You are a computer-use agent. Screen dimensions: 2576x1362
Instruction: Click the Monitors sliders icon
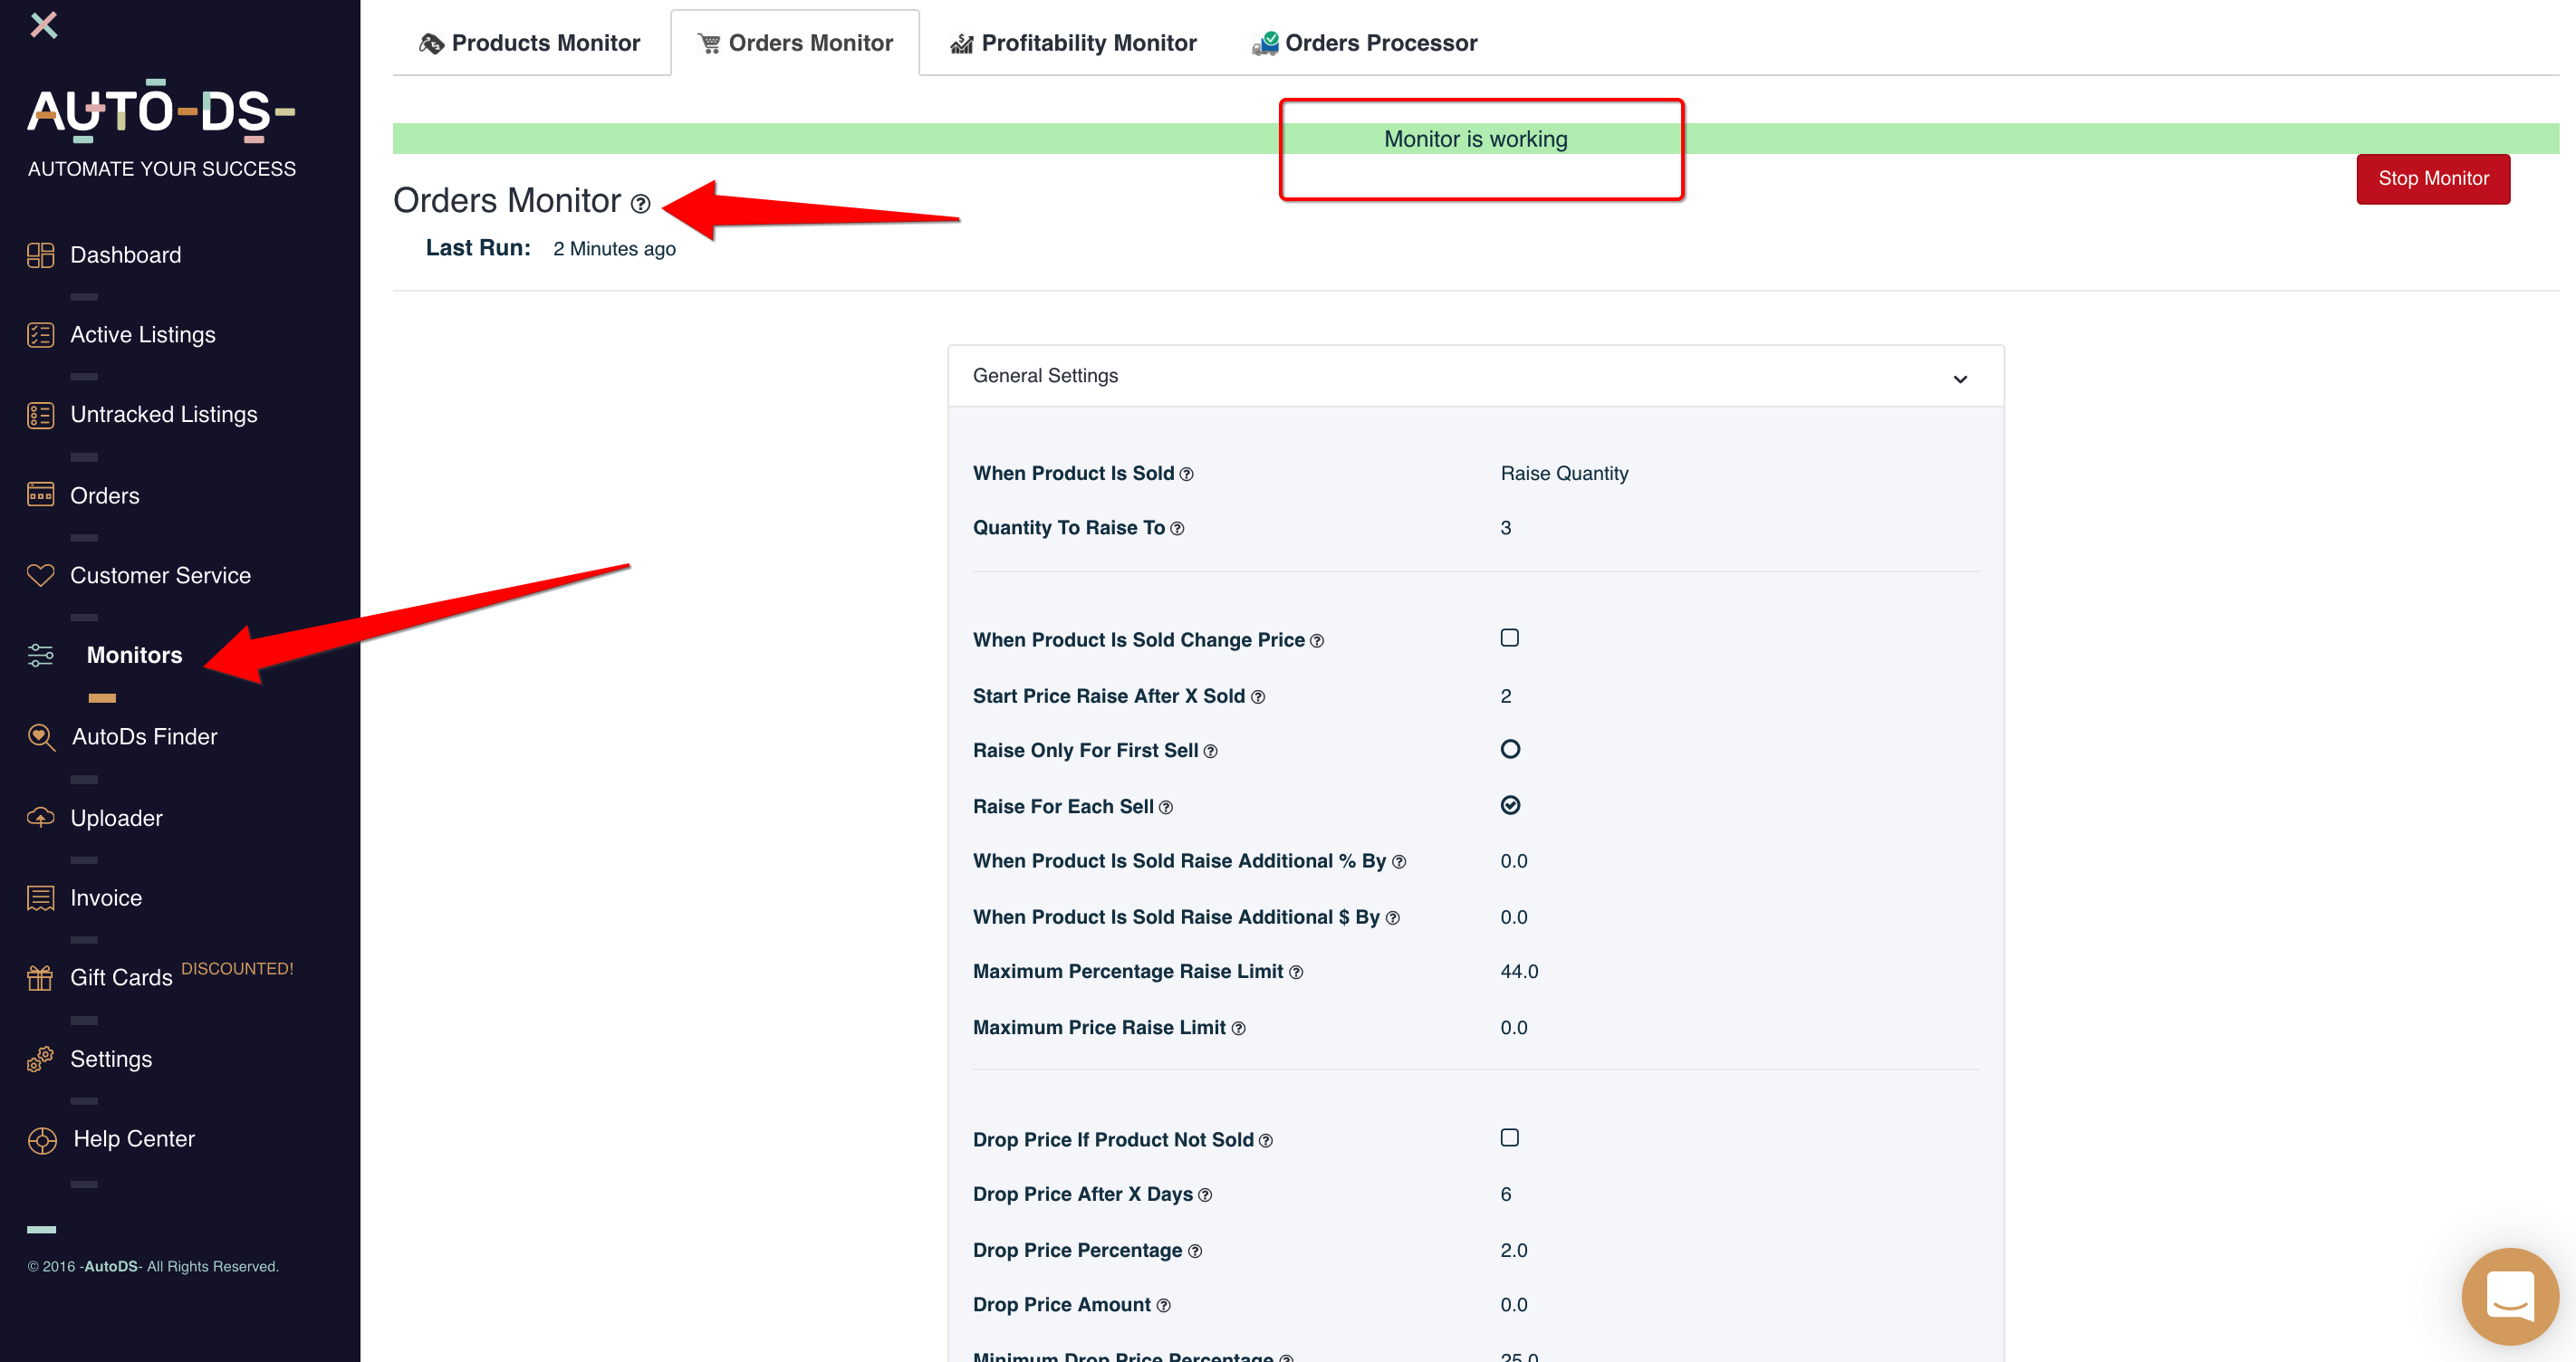click(x=41, y=655)
